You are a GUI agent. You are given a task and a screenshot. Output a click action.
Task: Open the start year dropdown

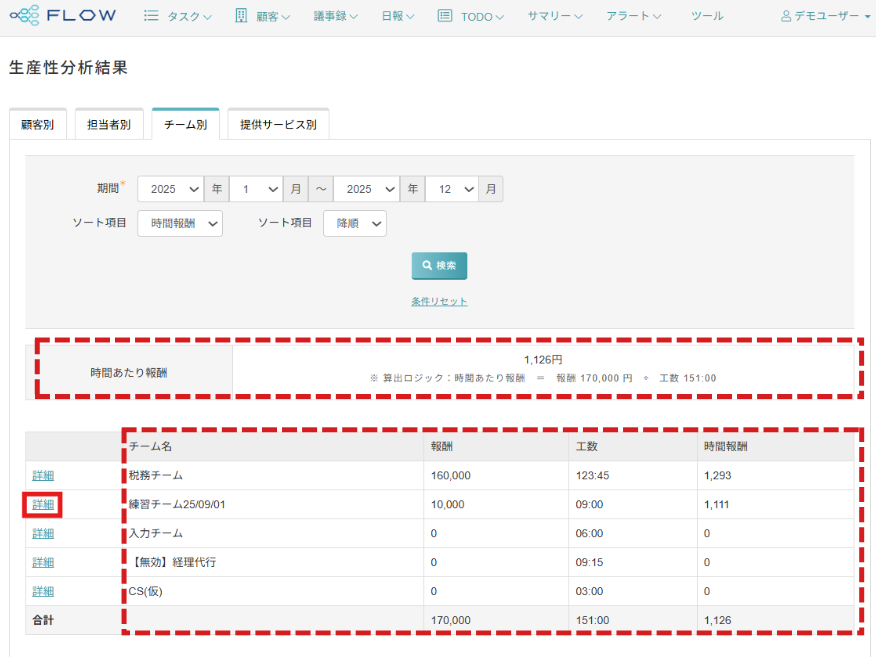coord(170,189)
